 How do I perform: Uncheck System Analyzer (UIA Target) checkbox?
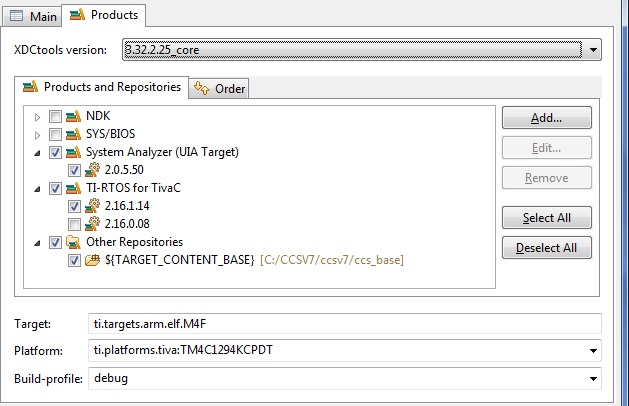point(55,152)
